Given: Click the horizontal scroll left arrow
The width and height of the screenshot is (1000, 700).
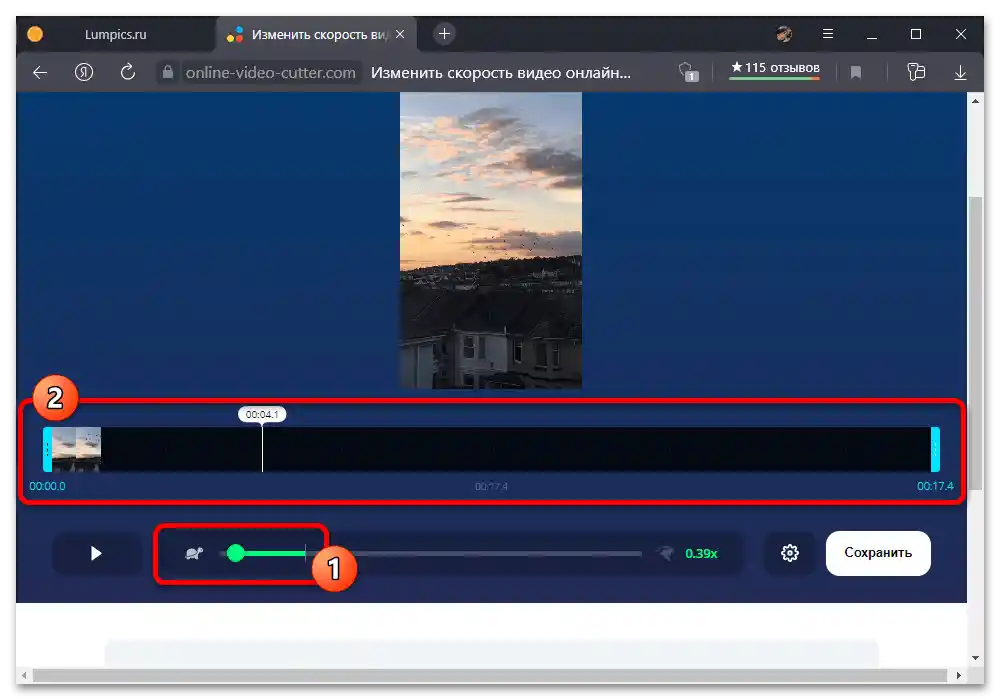Looking at the screenshot, I should [x=24, y=675].
